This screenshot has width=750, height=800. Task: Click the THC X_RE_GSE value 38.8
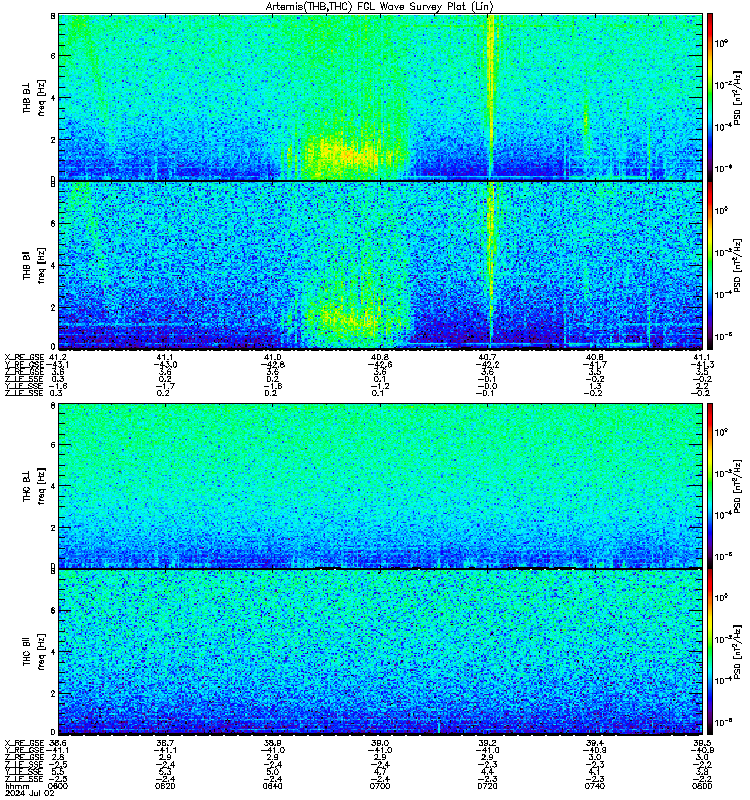[x=272, y=743]
